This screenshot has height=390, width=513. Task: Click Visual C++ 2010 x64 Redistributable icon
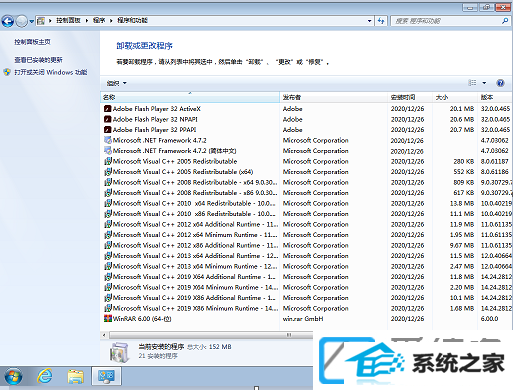coord(107,203)
